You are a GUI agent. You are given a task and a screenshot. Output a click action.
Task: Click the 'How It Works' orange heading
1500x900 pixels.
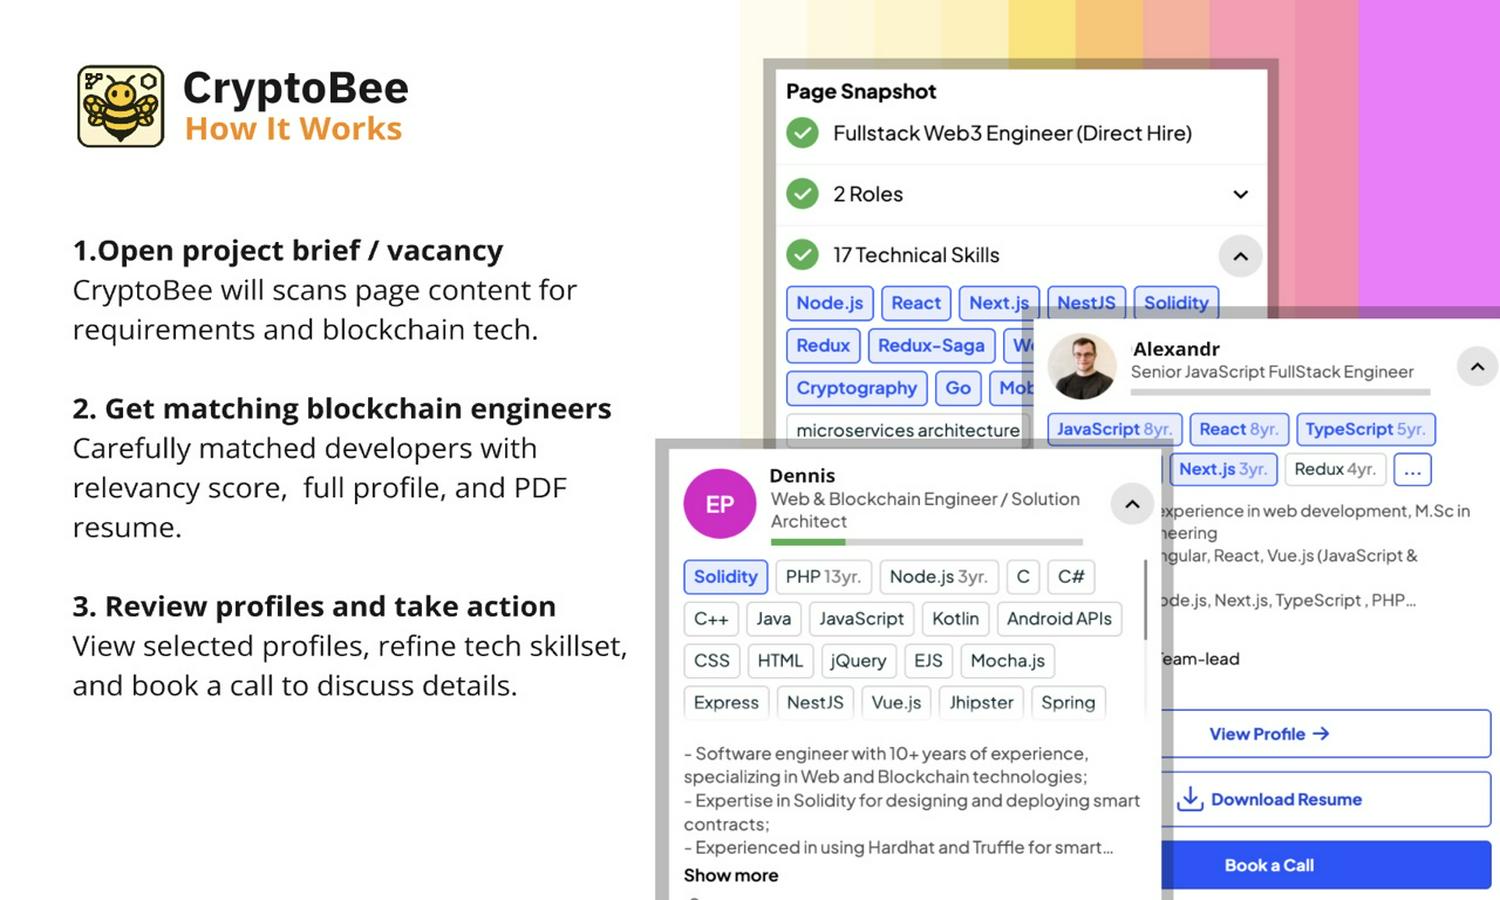pos(294,129)
